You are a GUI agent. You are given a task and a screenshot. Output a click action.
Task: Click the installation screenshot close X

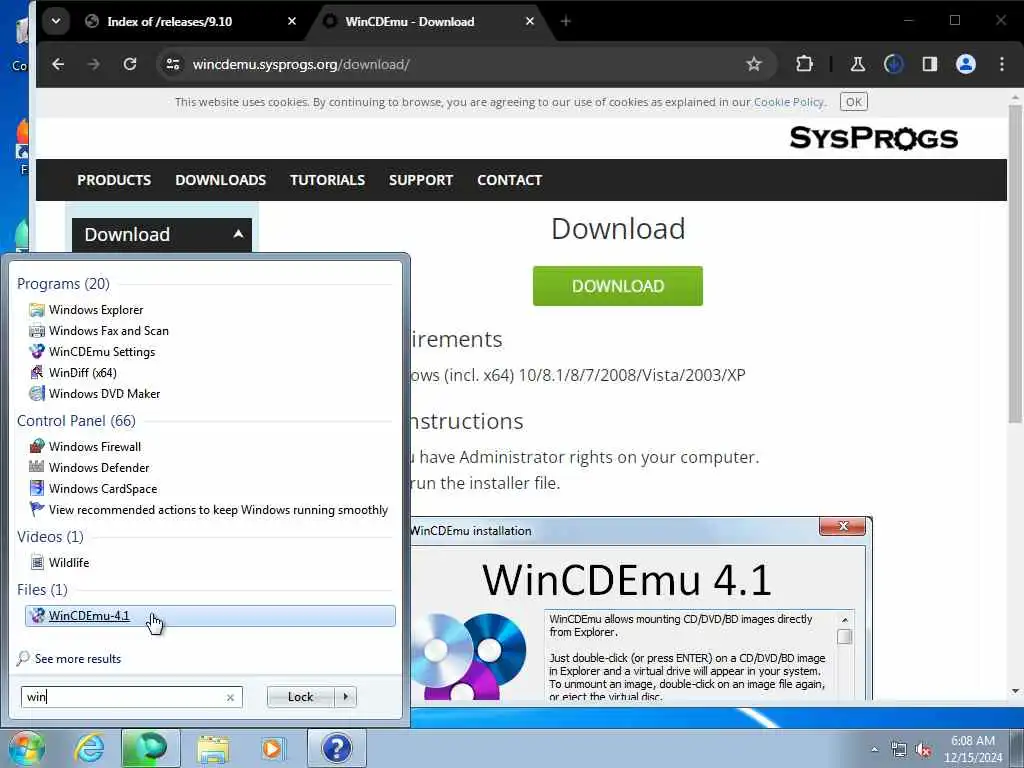click(x=842, y=526)
